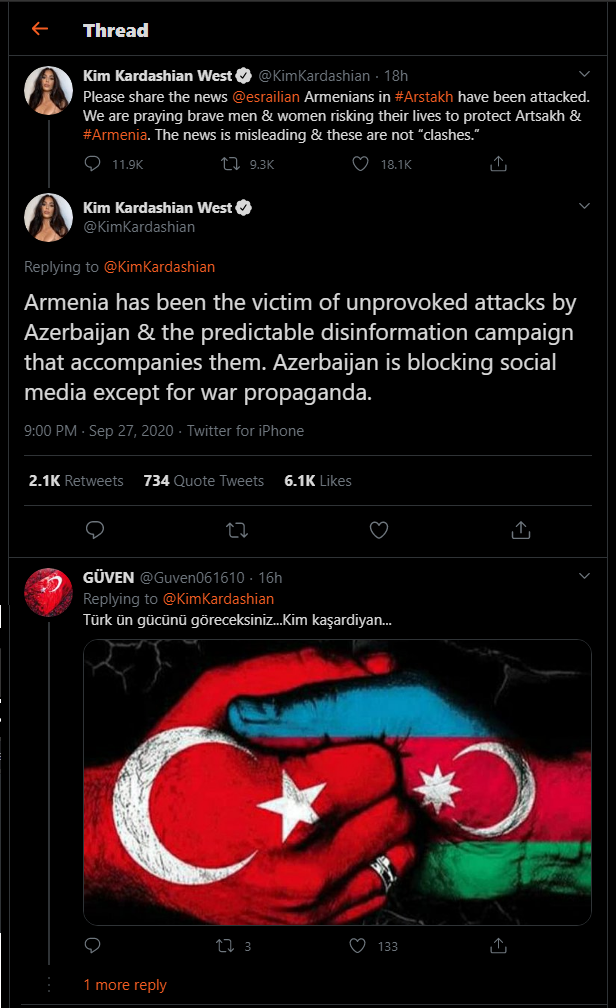Like GÜVEN's reply with 133 likes

point(358,946)
